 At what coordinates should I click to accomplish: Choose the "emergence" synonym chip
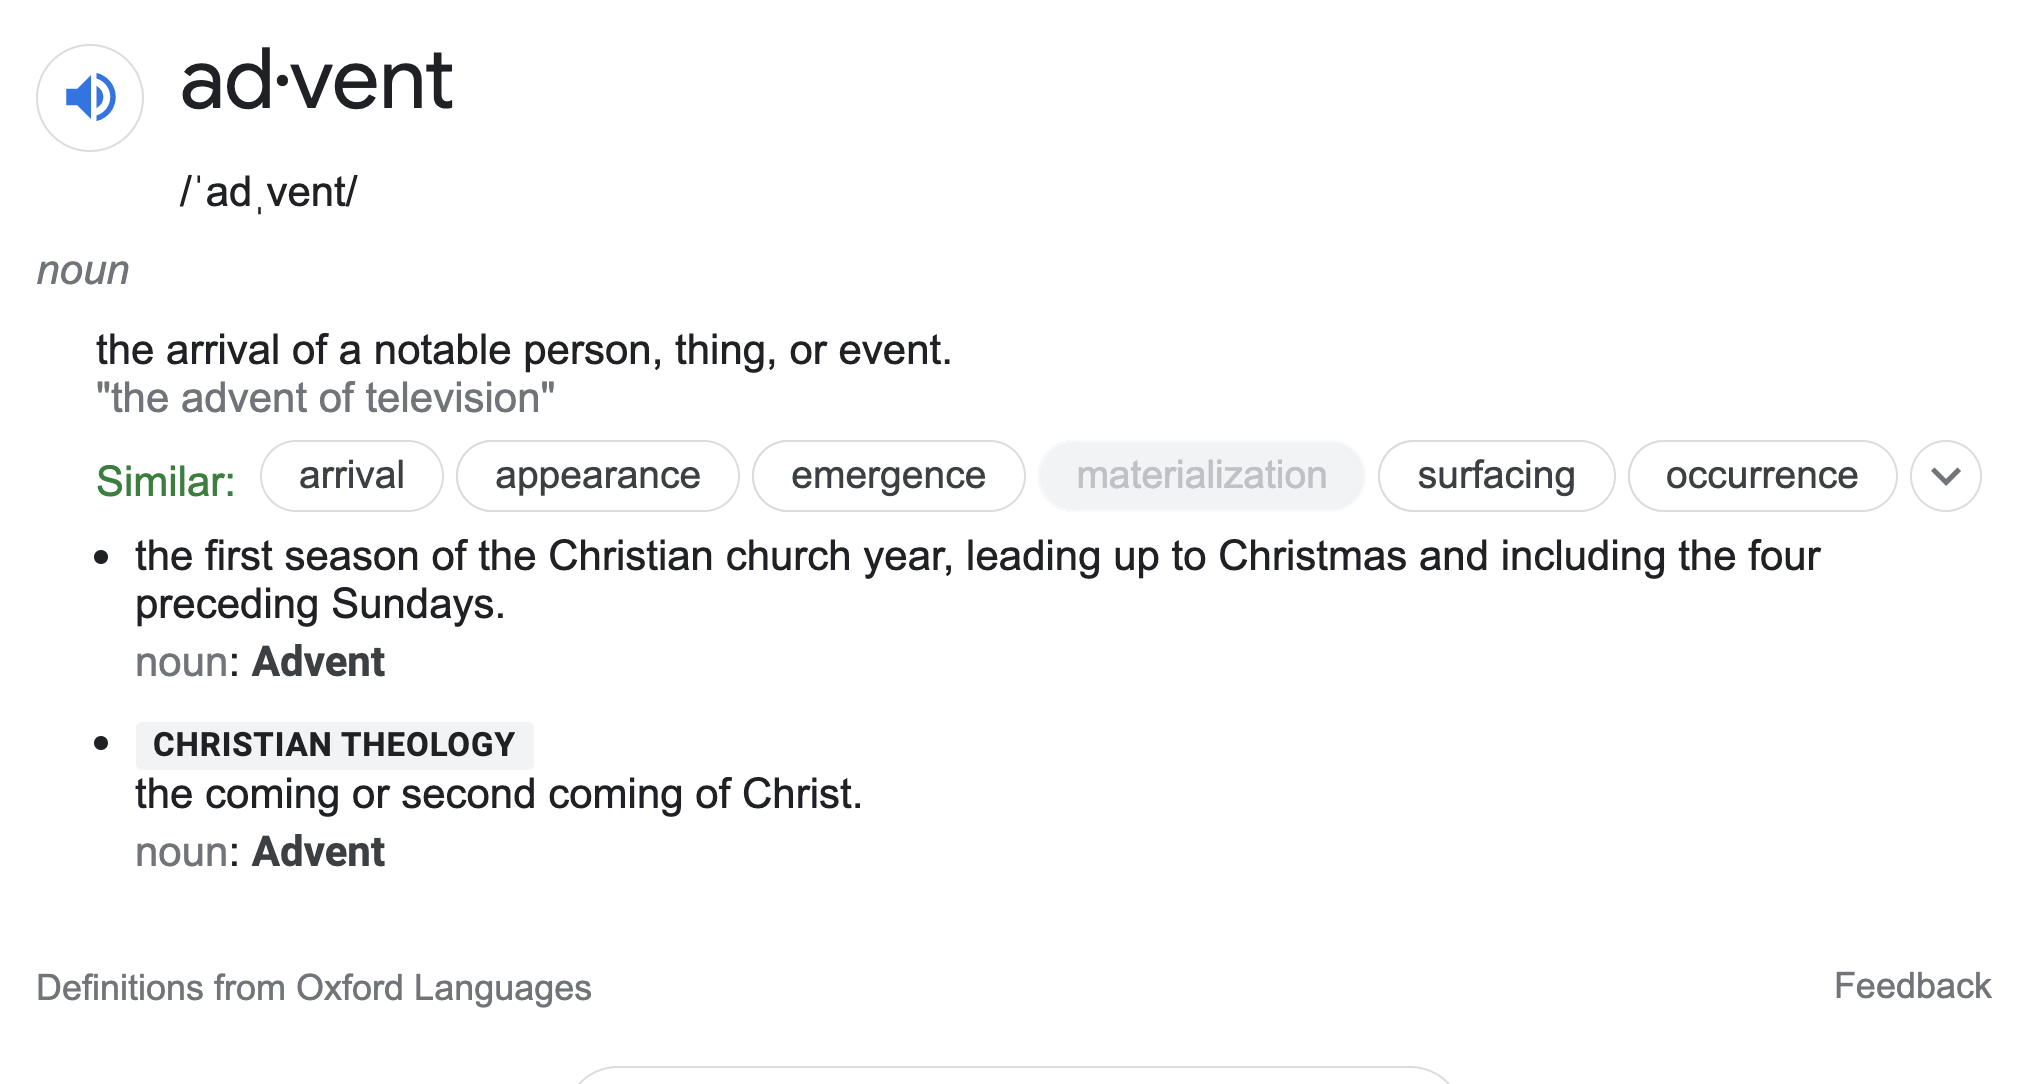(x=888, y=476)
